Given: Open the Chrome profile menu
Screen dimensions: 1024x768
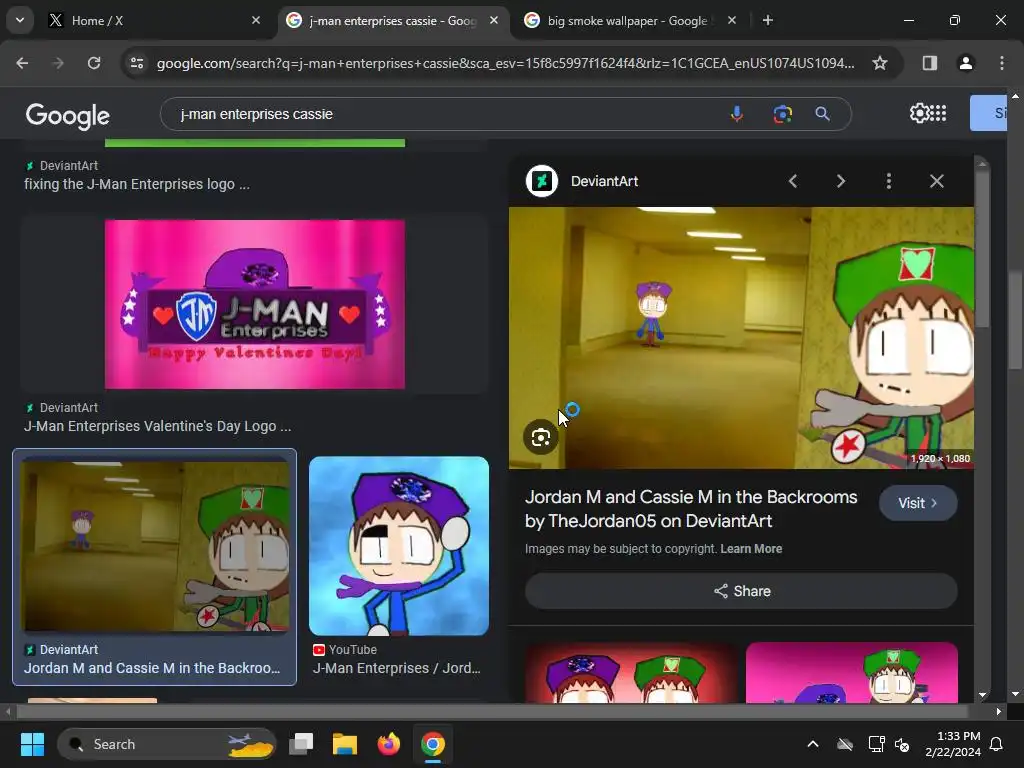Looking at the screenshot, I should 965,63.
